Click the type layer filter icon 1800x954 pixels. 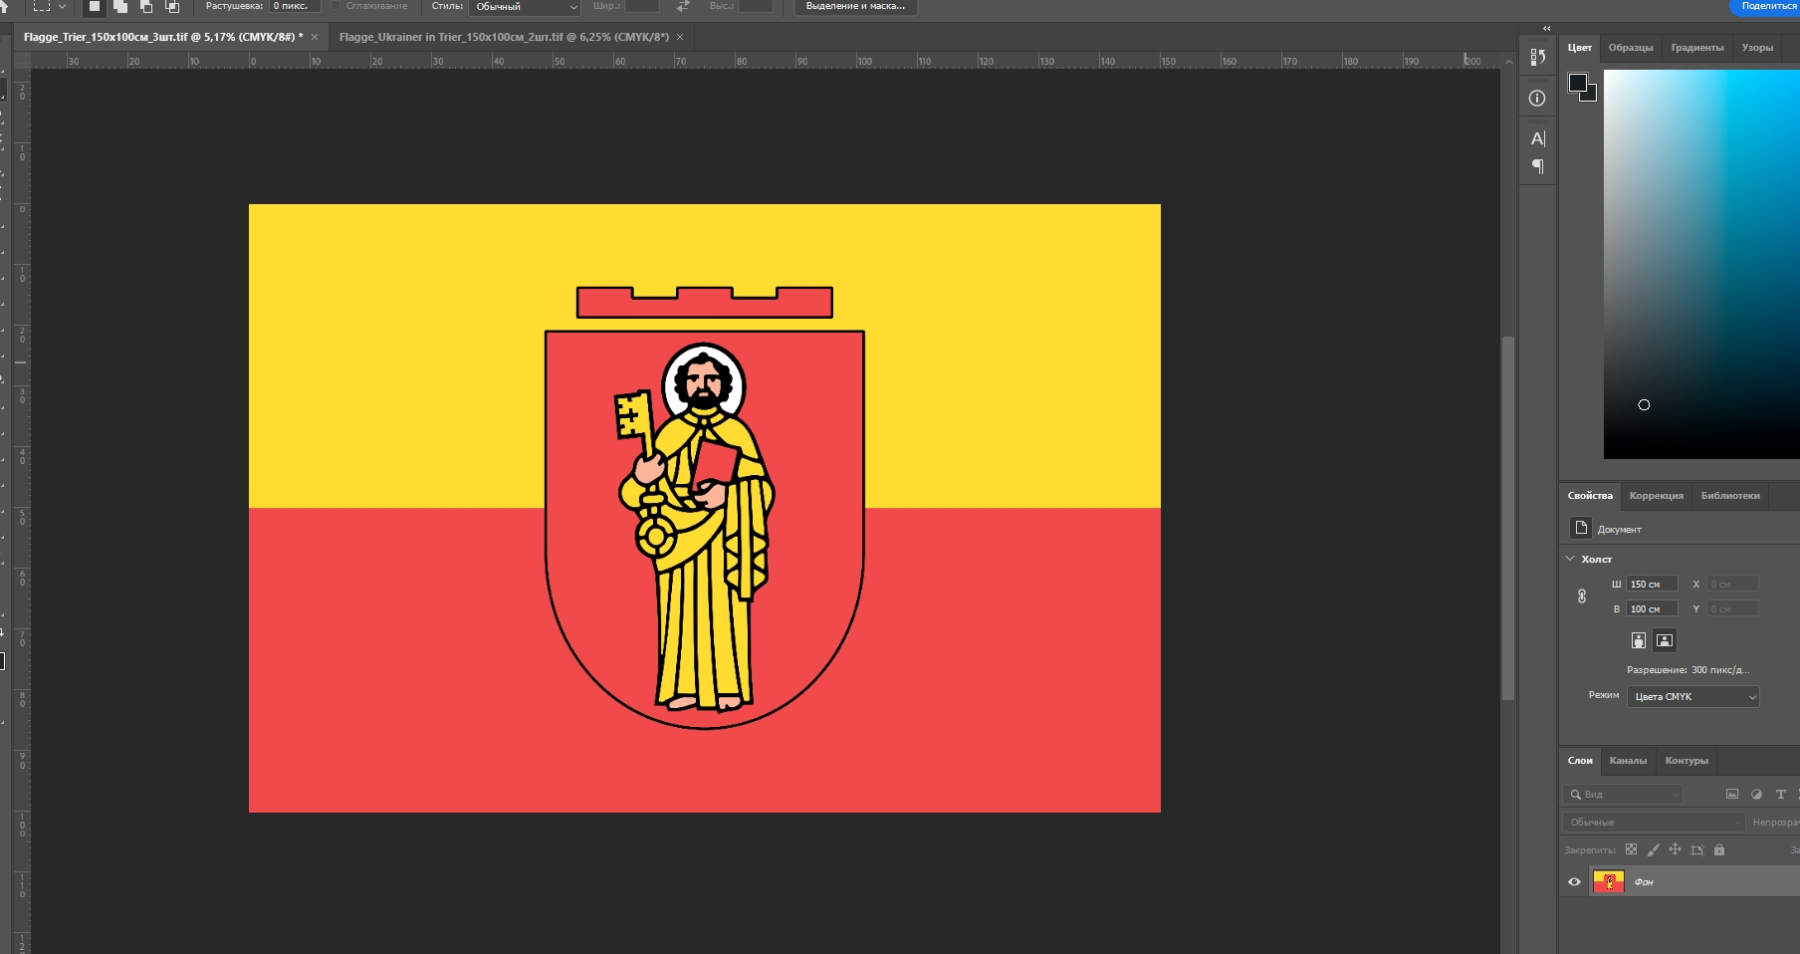point(1780,794)
